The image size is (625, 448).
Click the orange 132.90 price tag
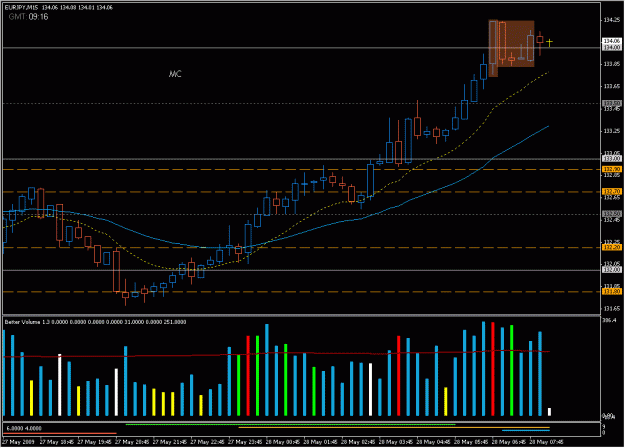coord(611,169)
